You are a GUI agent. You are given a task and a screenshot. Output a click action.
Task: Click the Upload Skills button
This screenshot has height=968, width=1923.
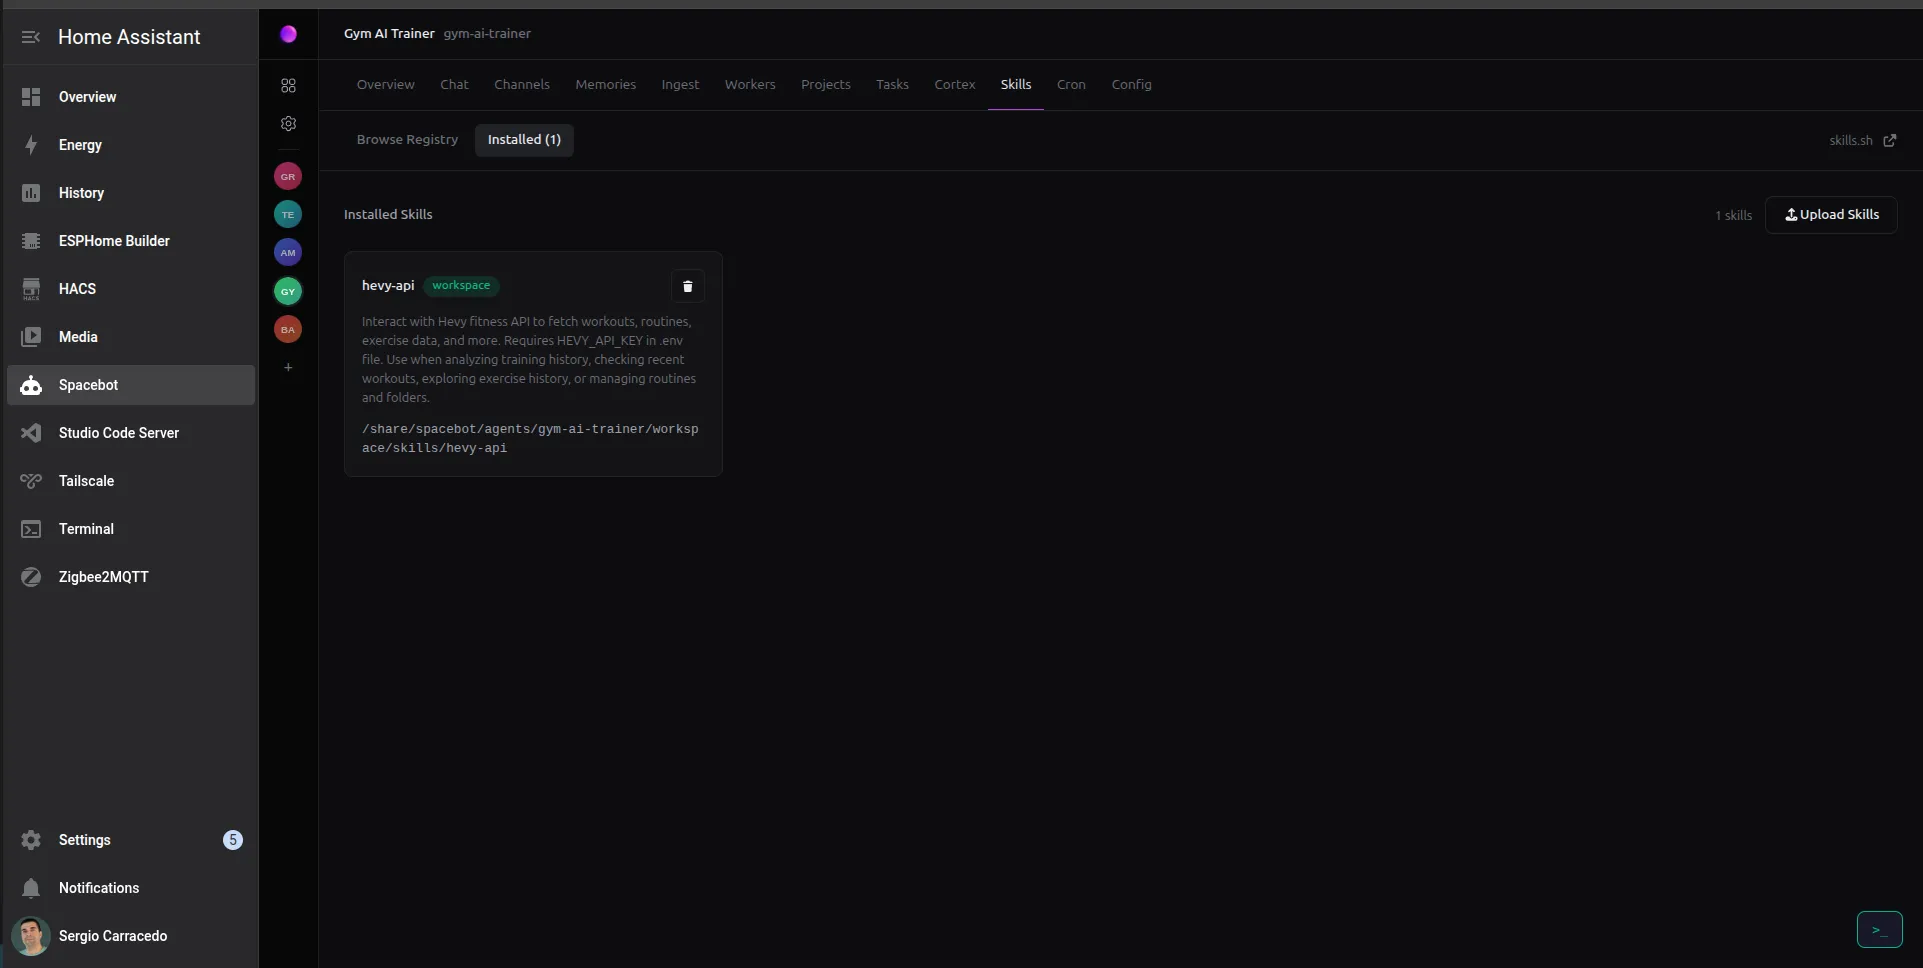coord(1830,215)
